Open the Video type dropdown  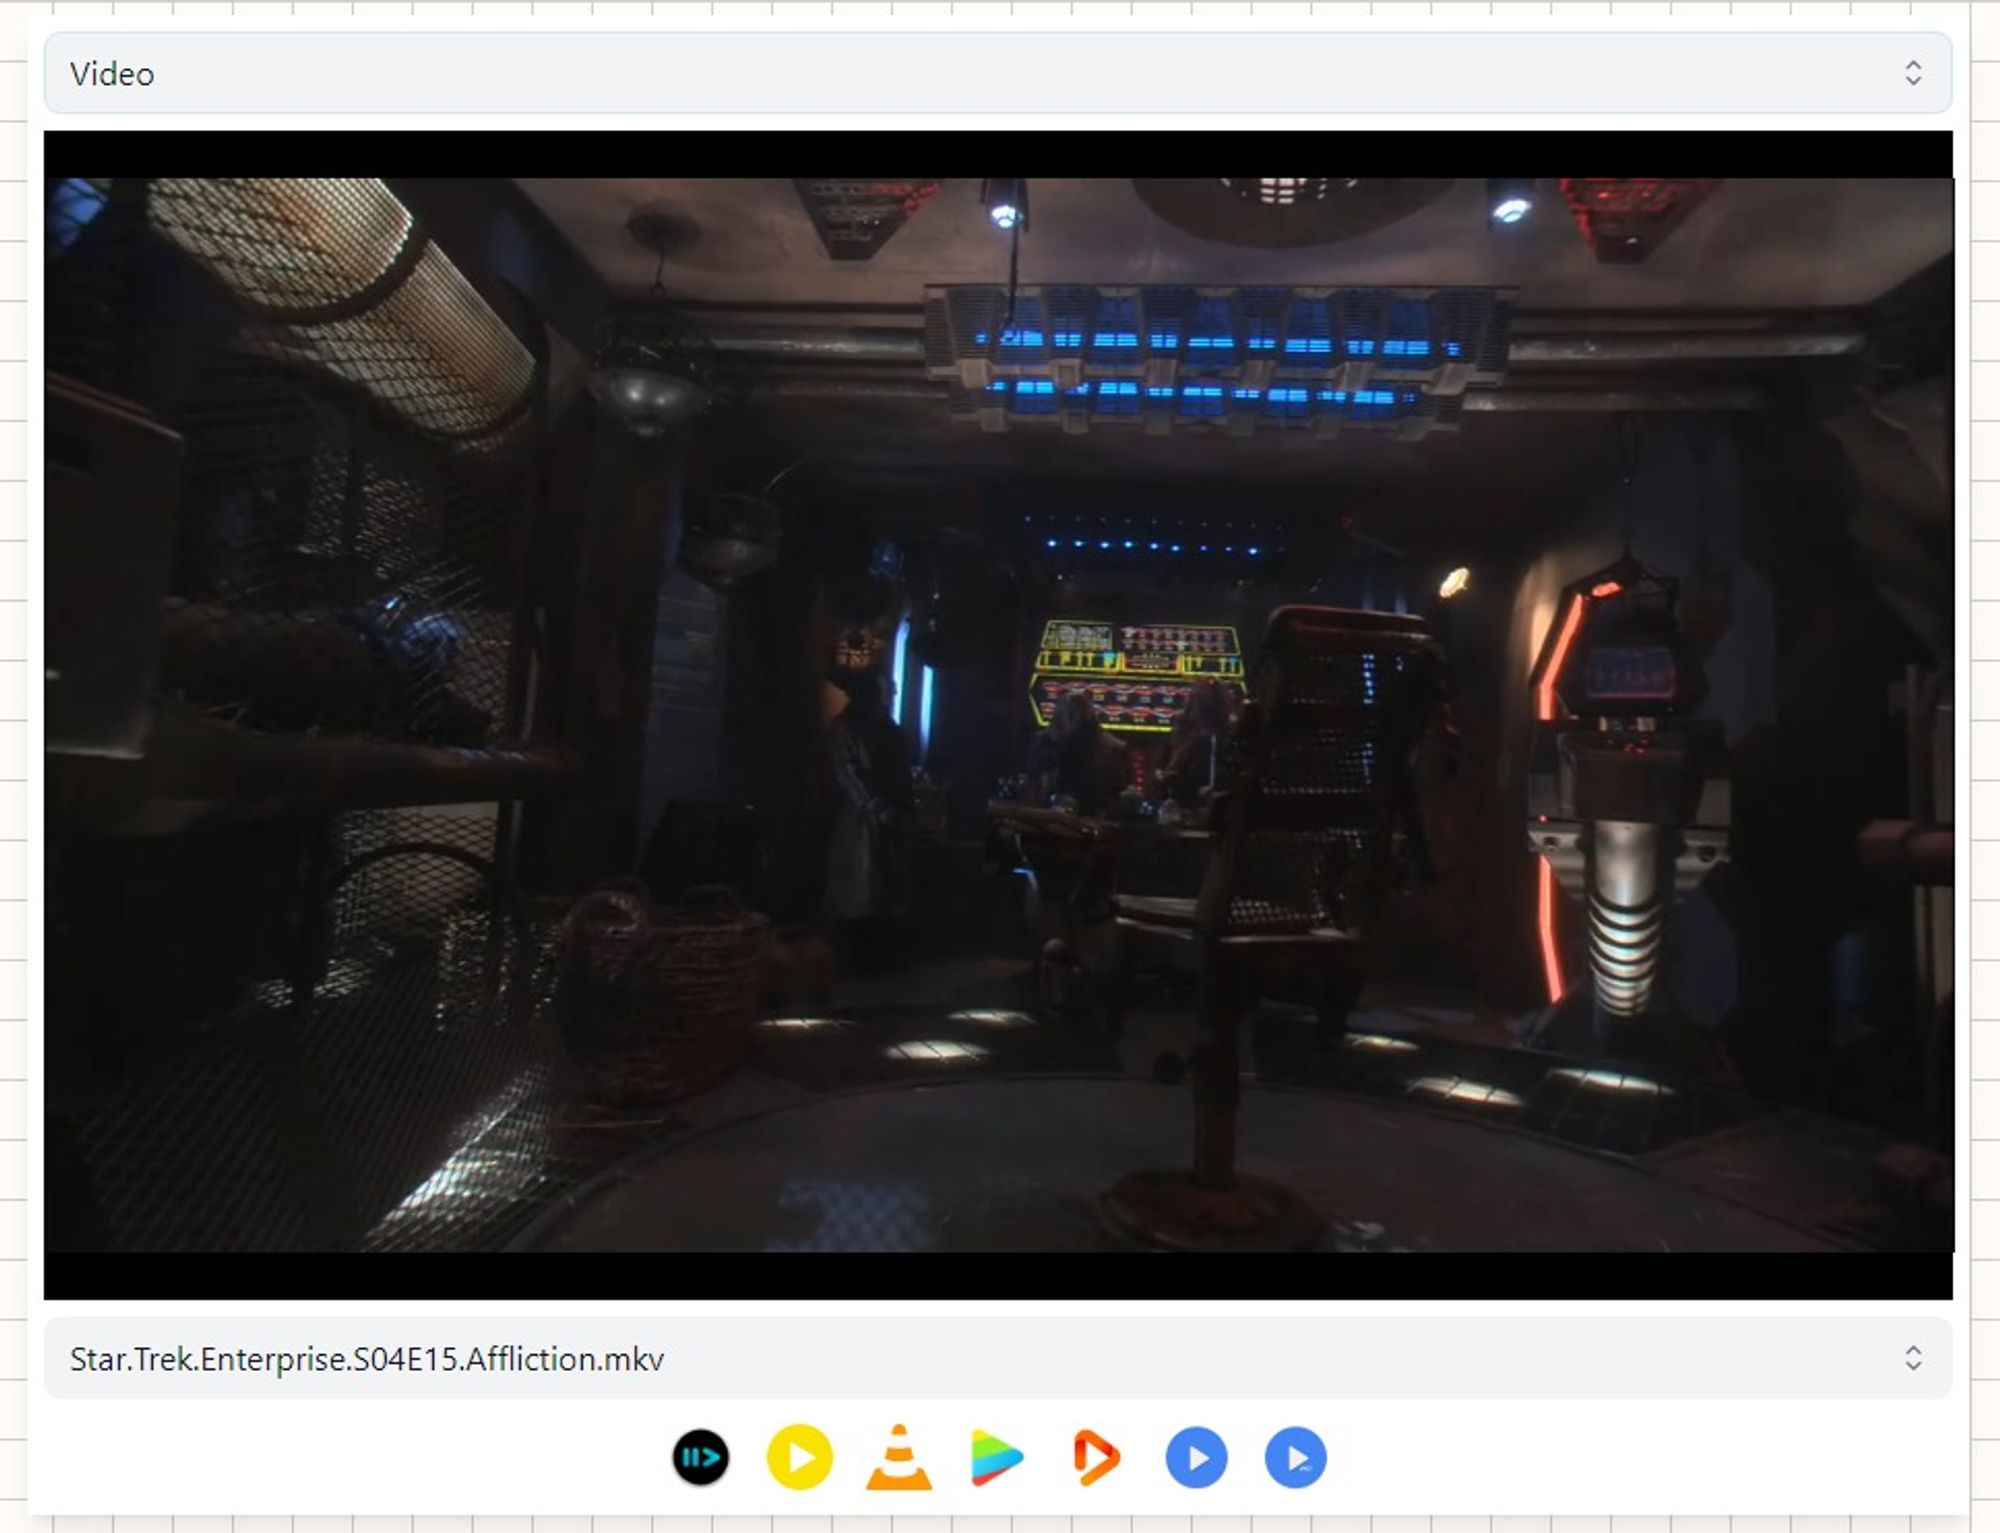click(x=998, y=73)
